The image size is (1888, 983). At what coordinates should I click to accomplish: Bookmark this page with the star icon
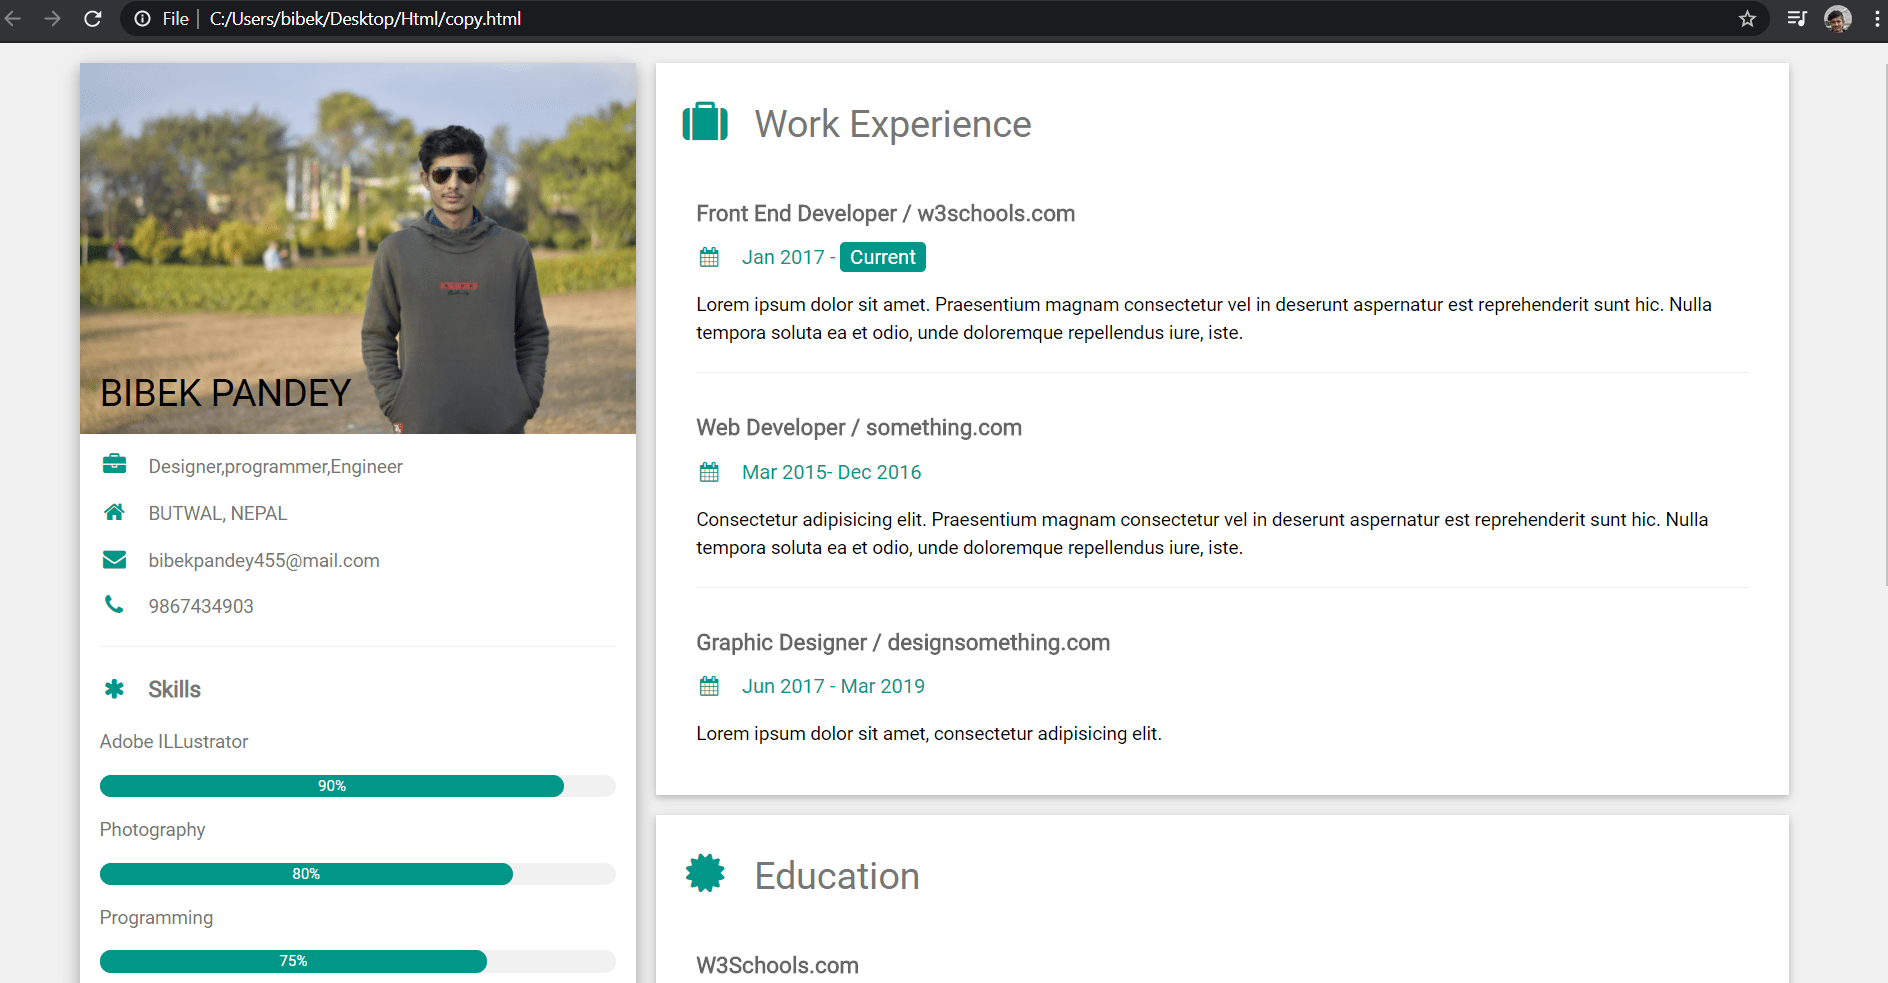click(x=1747, y=19)
